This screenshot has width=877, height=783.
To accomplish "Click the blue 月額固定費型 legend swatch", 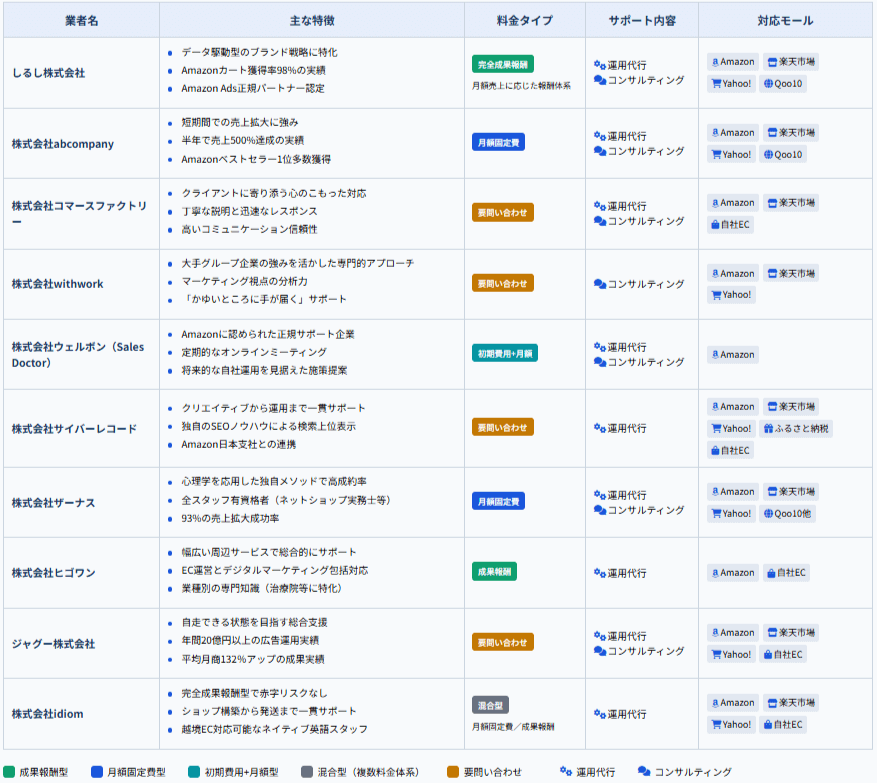I will 97,772.
